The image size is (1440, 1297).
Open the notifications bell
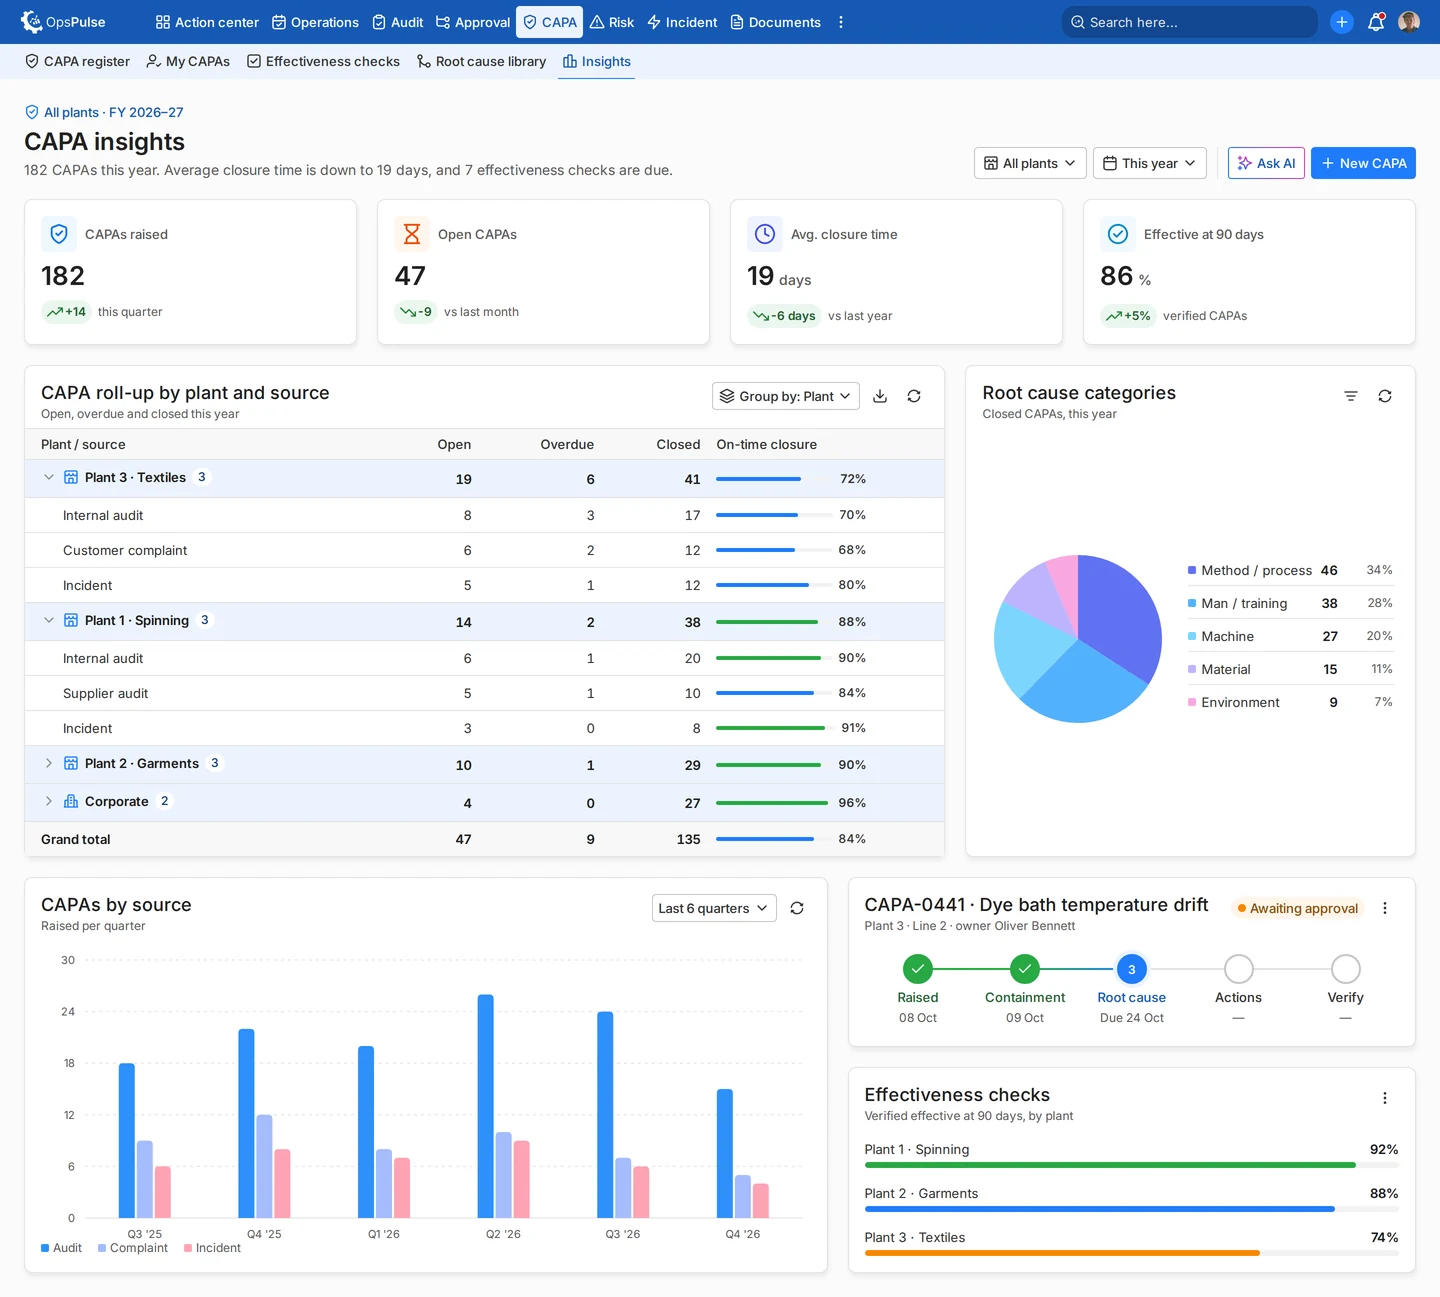[x=1376, y=22]
